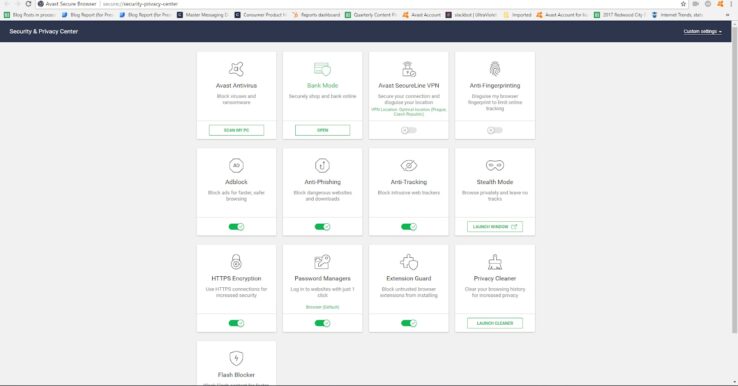Viewport: 738px width, 386px height.
Task: Click the round toolbar icon beside the Avast icon
Action: [x=708, y=4]
